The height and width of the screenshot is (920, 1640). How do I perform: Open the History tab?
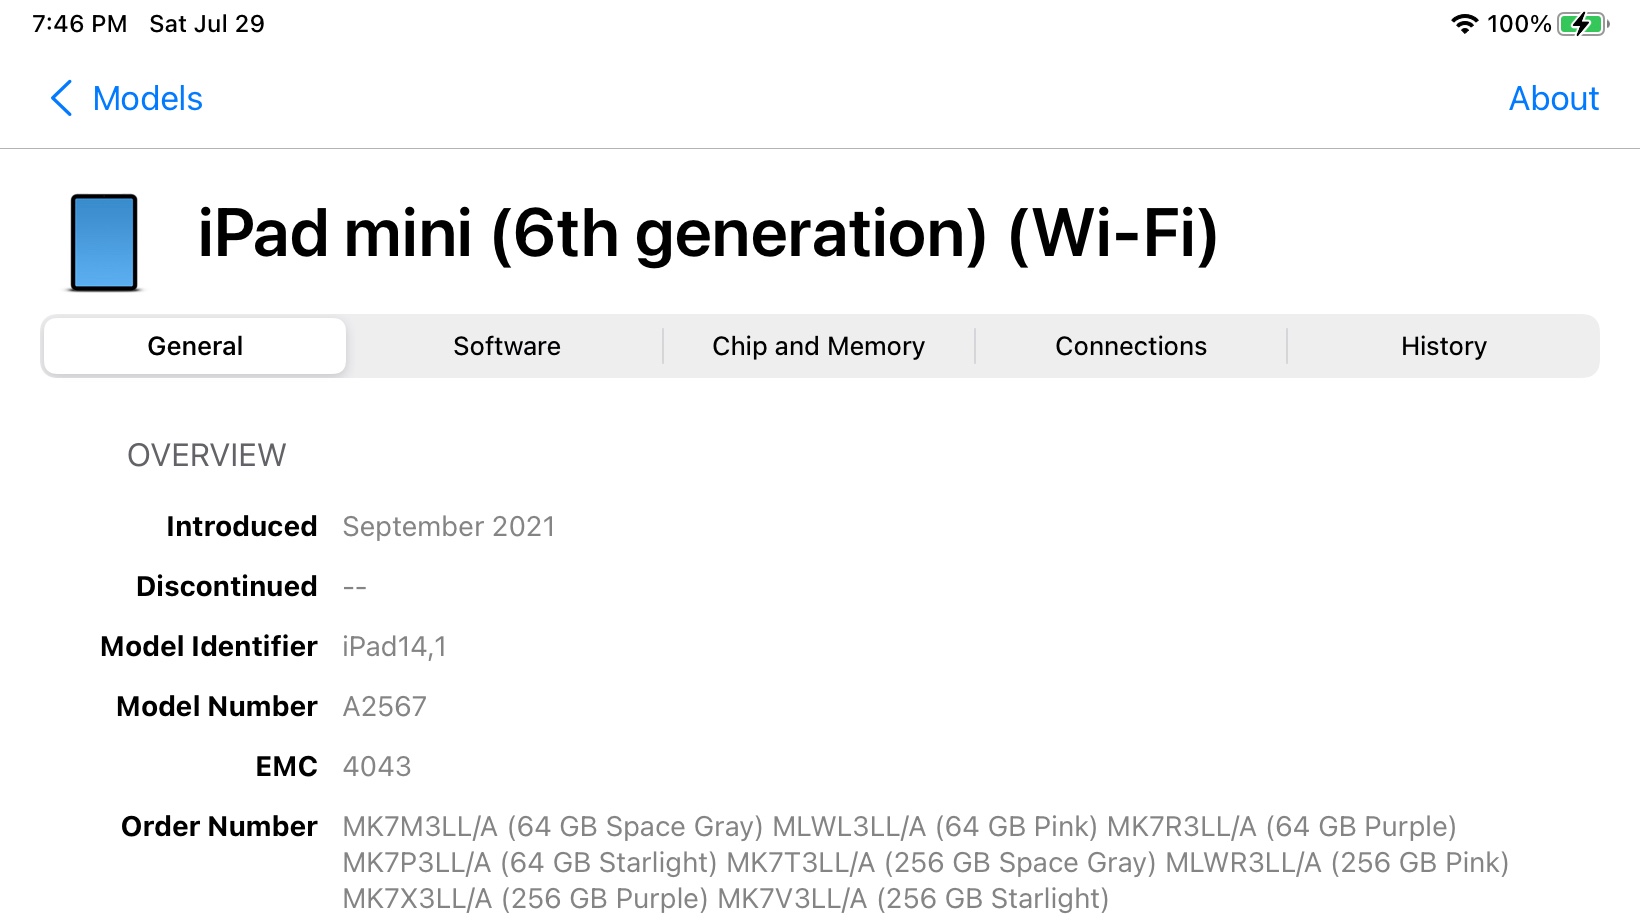click(1443, 346)
